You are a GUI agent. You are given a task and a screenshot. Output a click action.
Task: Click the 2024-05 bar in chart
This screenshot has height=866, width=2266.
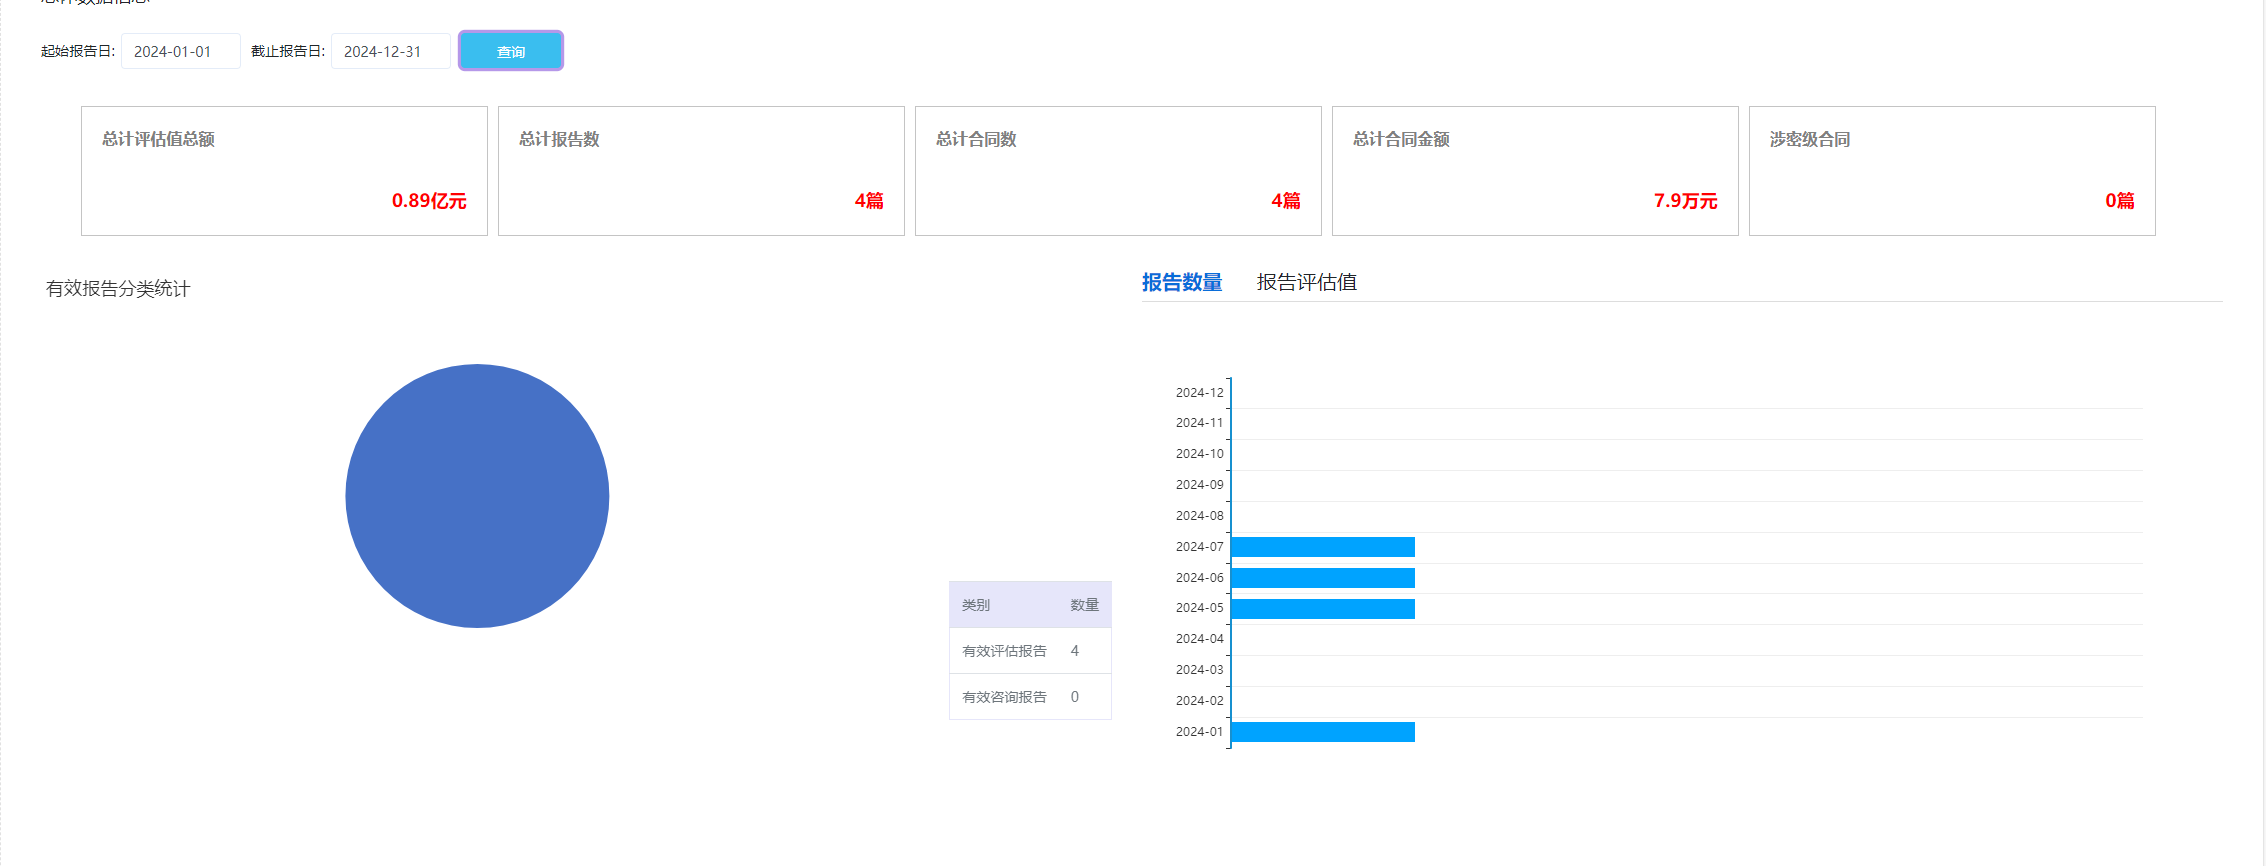click(x=1322, y=609)
